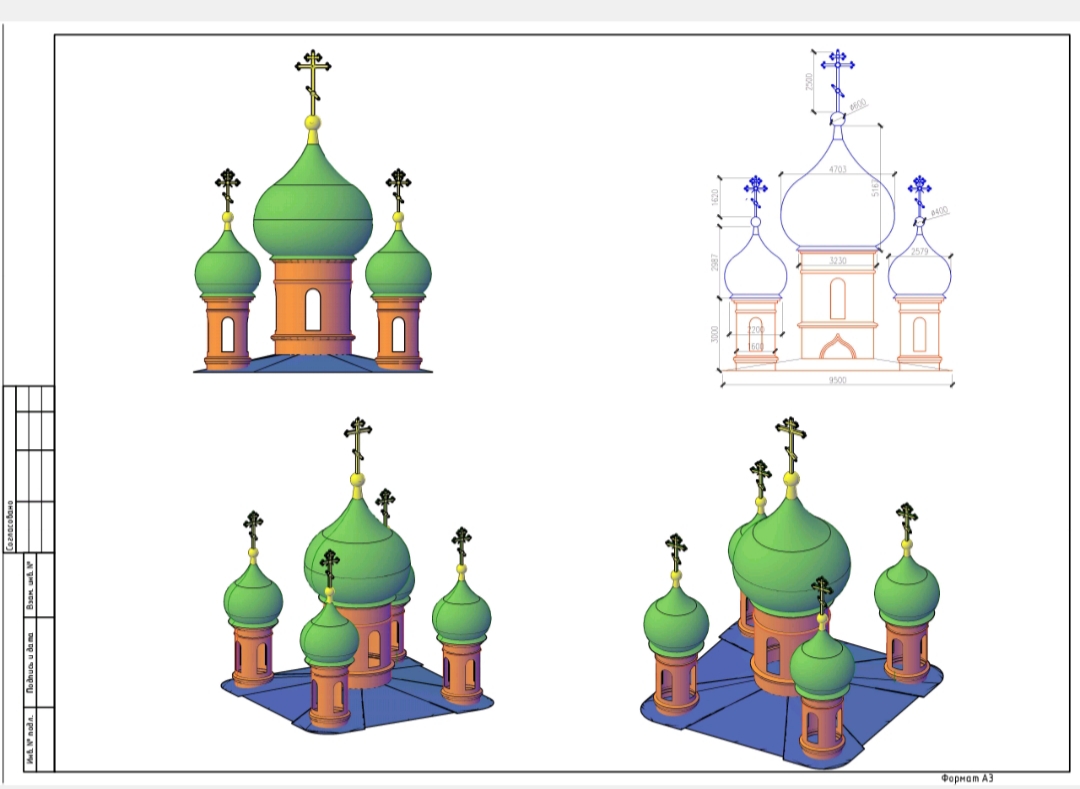Click the ø400 small sphere diameter label

click(938, 211)
